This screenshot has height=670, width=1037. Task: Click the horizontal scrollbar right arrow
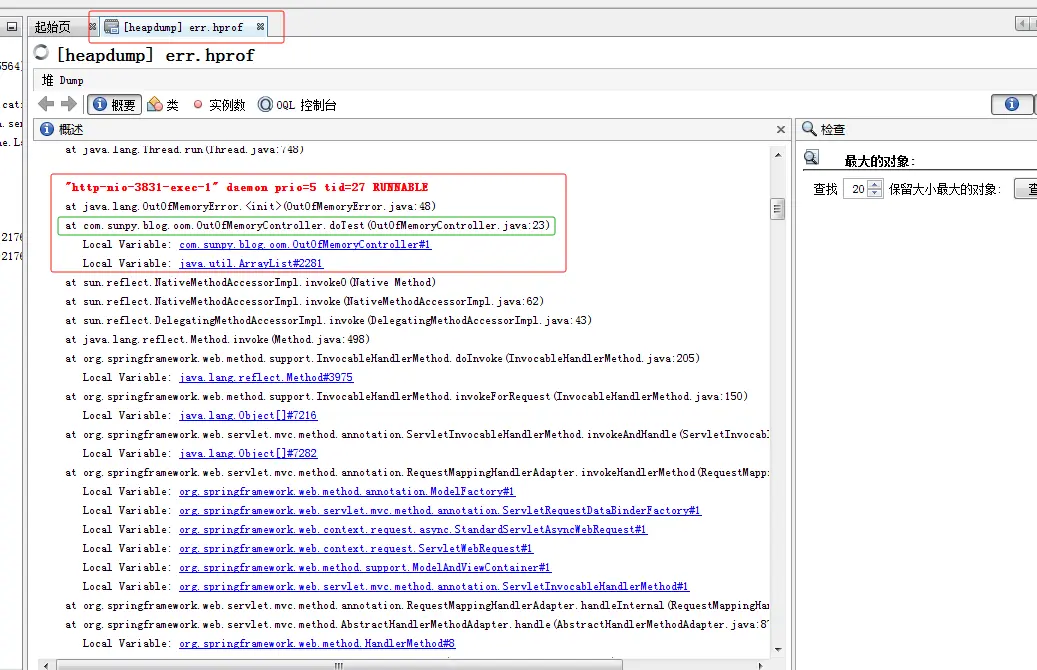tap(761, 665)
